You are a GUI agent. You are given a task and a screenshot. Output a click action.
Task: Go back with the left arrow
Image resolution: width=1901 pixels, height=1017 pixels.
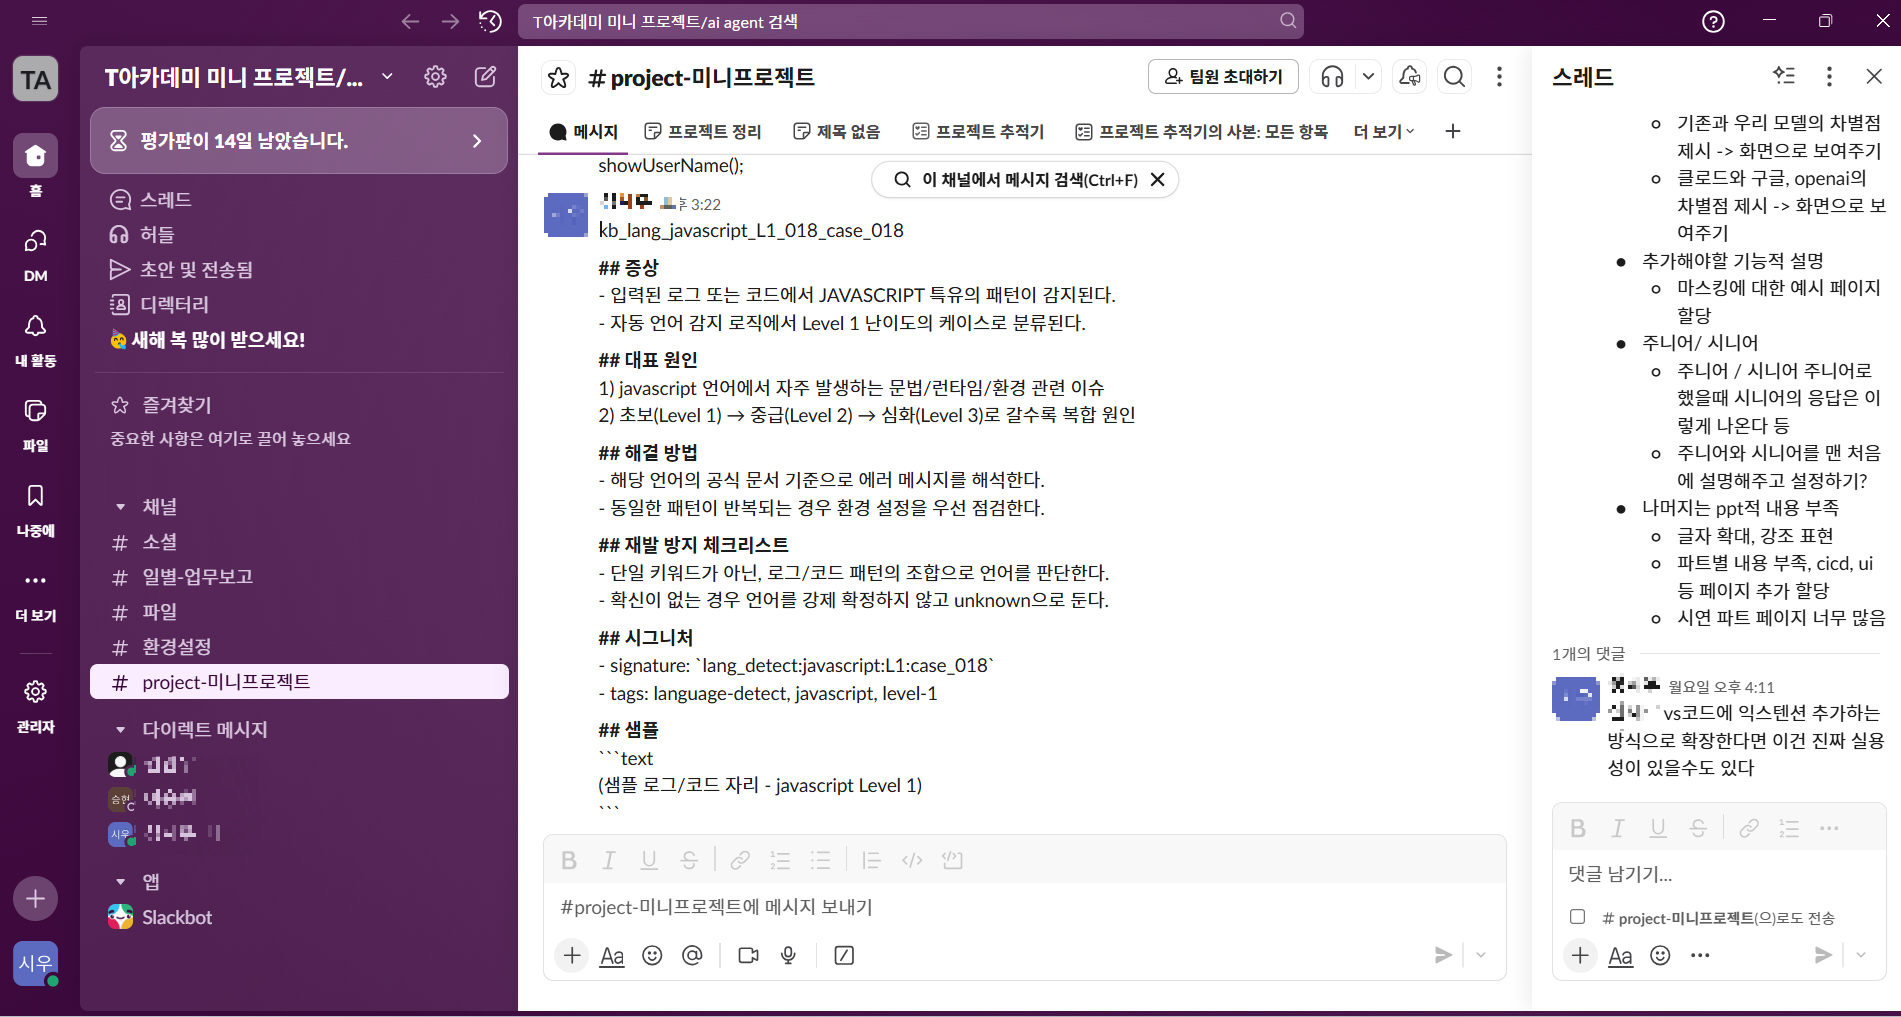410,21
